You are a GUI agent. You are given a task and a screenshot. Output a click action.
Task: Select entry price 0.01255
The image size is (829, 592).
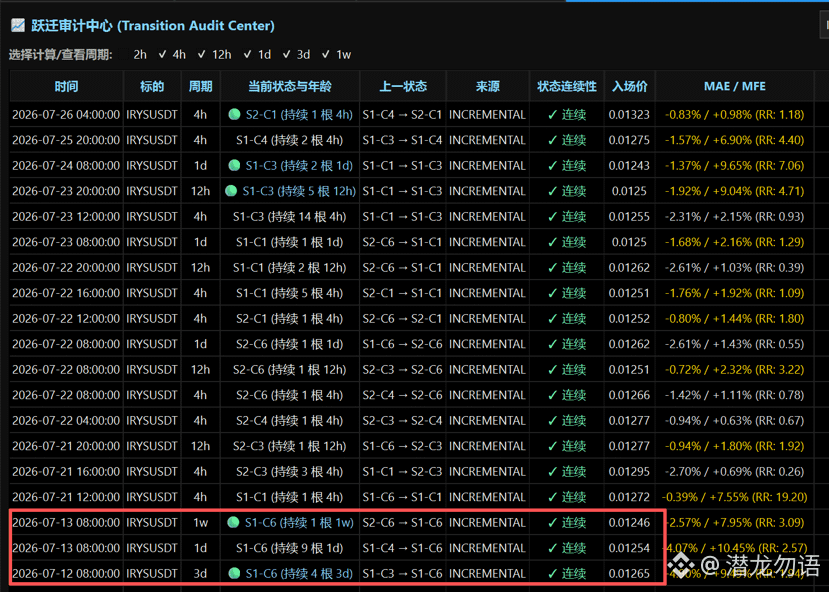pyautogui.click(x=629, y=217)
